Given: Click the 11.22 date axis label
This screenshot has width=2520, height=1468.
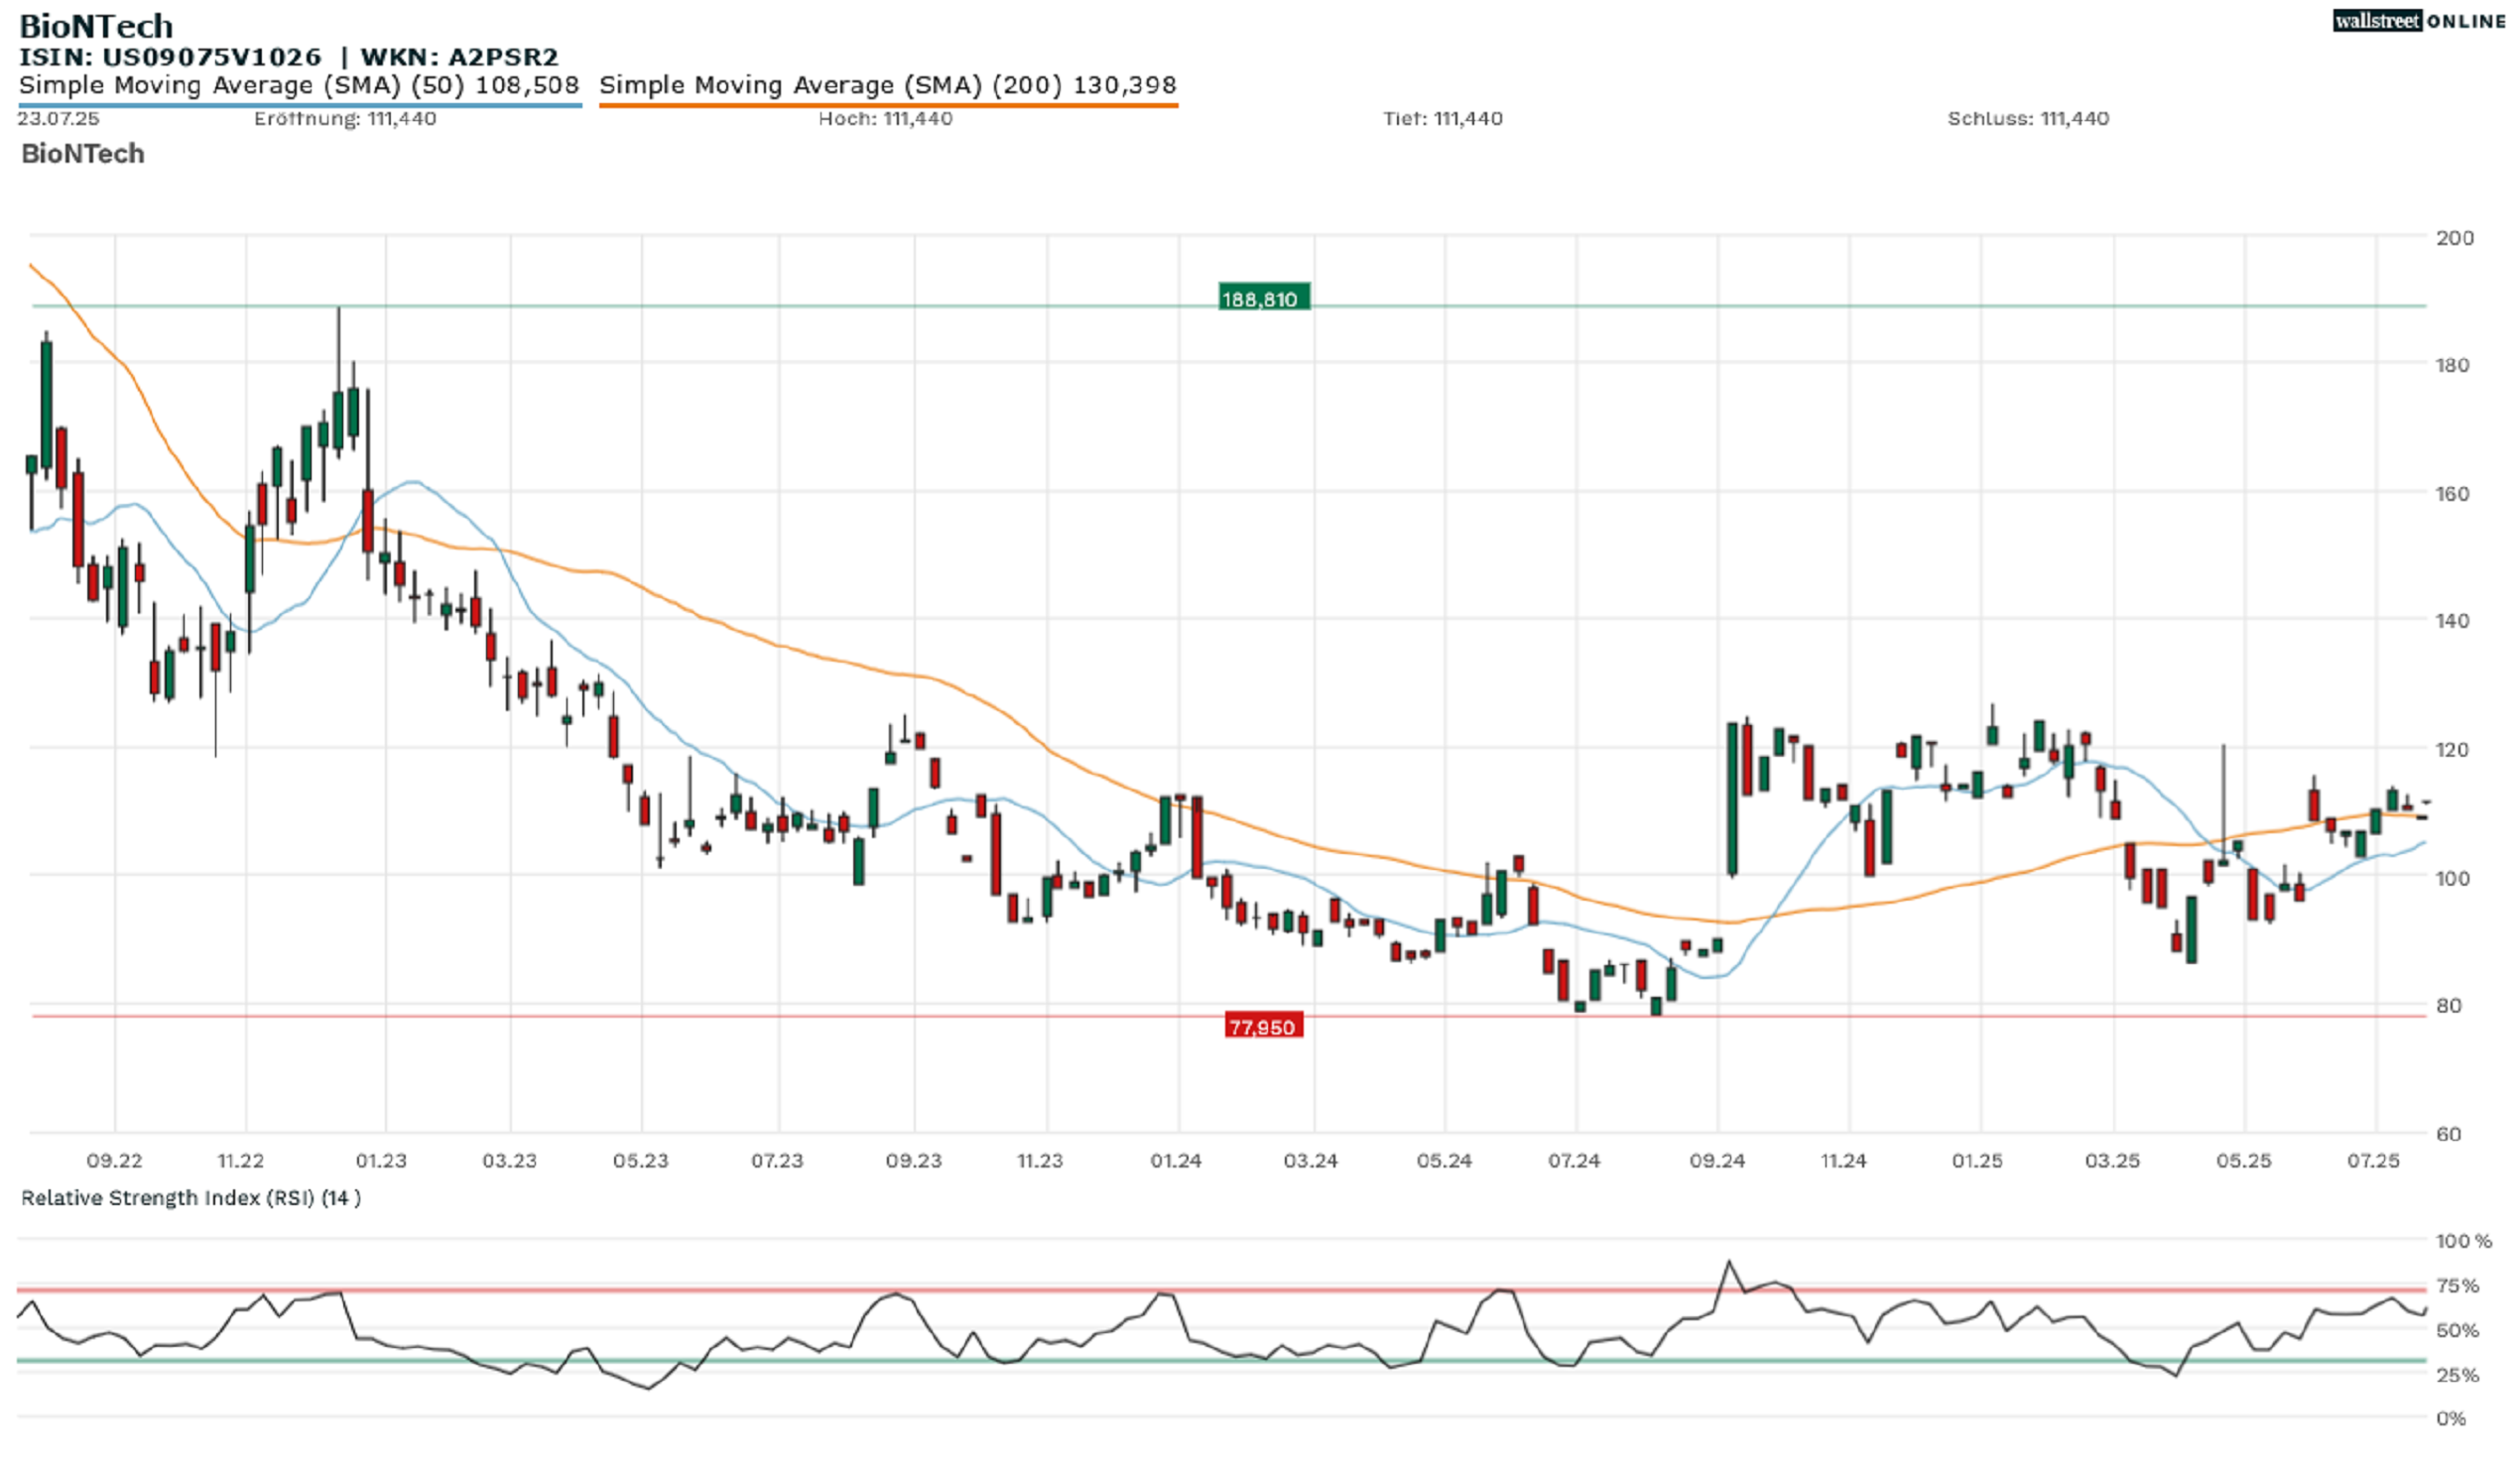Looking at the screenshot, I should 240,1161.
